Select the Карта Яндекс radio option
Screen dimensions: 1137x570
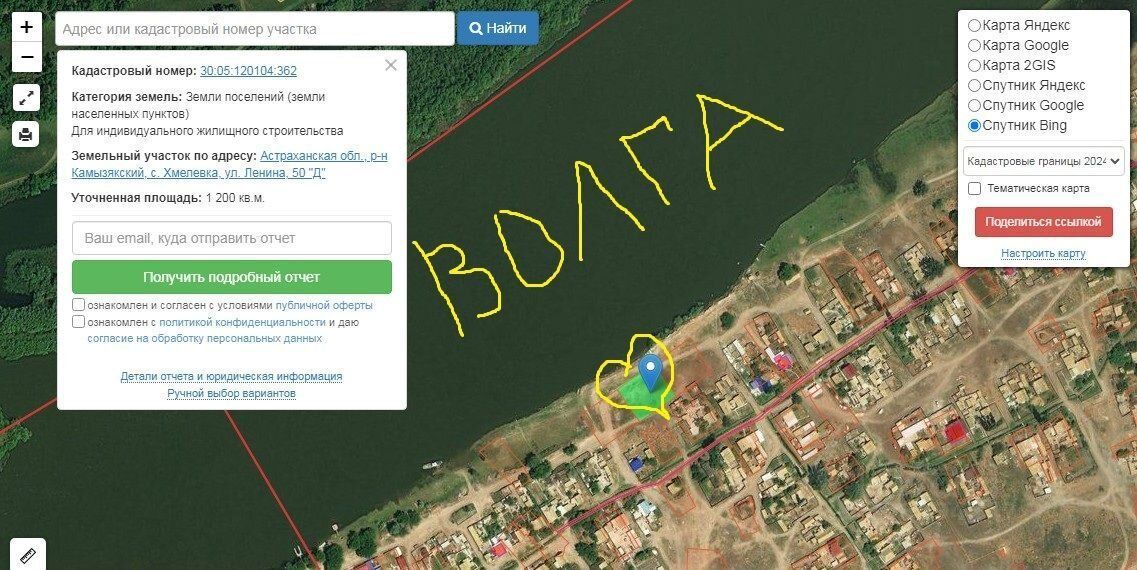coord(975,25)
